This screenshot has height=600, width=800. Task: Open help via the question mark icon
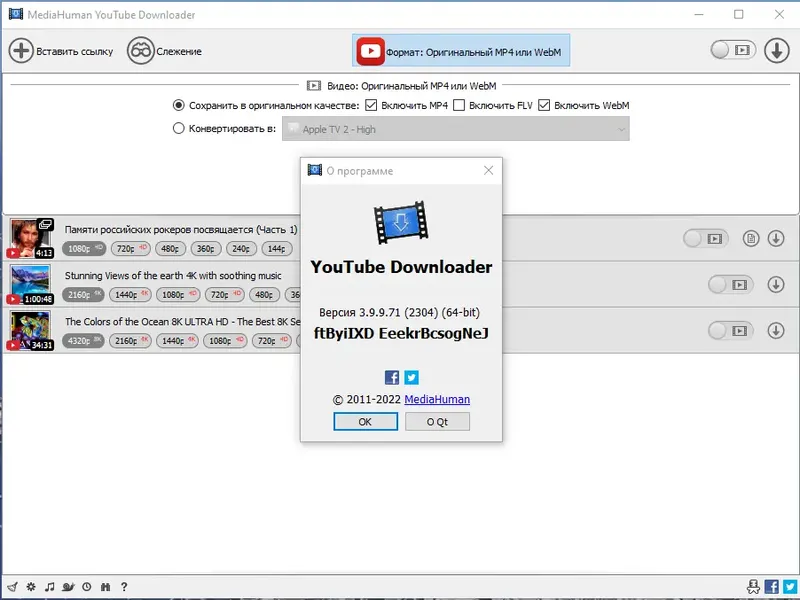122,589
